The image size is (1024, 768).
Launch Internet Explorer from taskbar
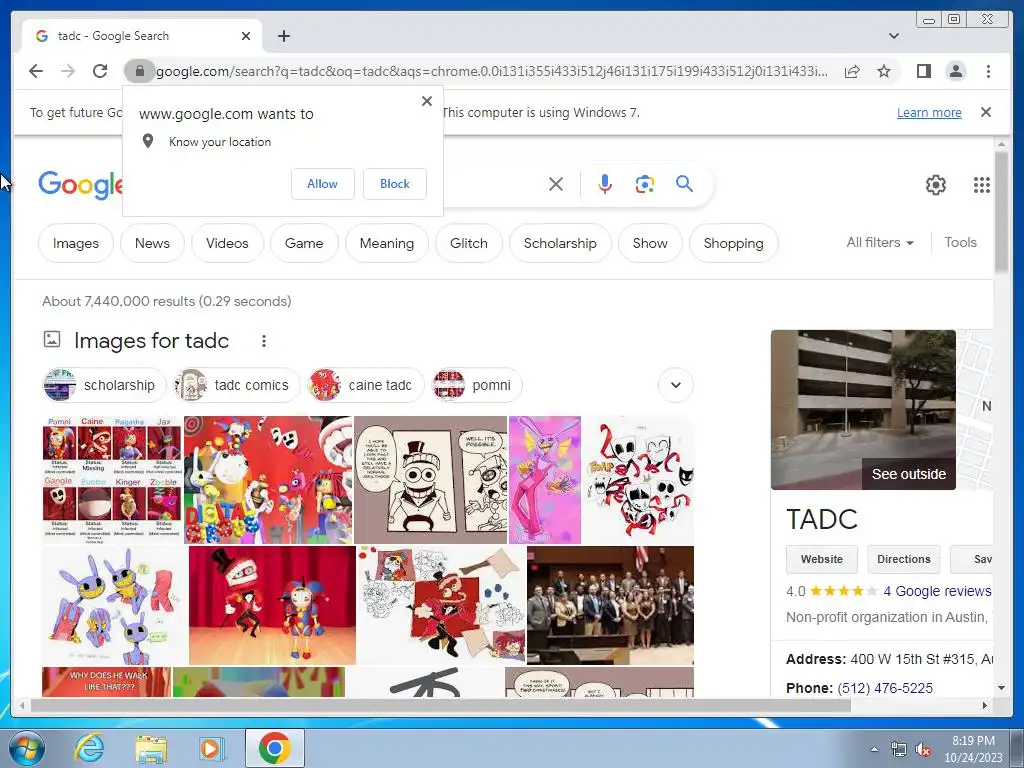point(89,748)
